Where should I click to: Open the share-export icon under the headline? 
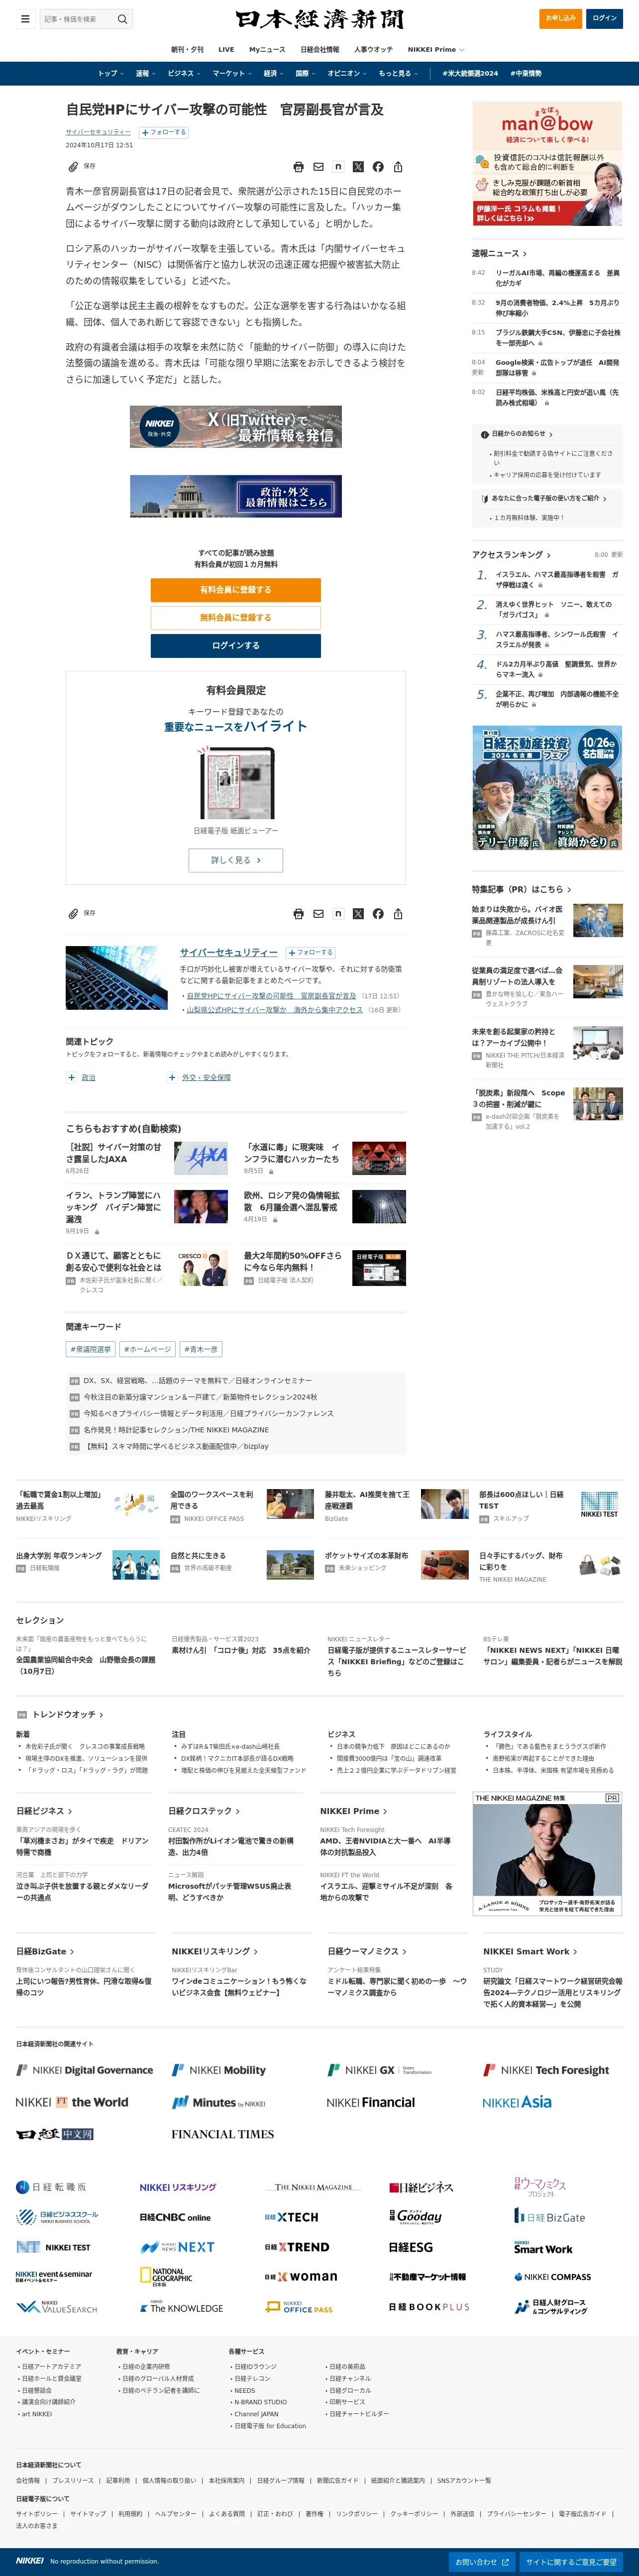[x=398, y=167]
